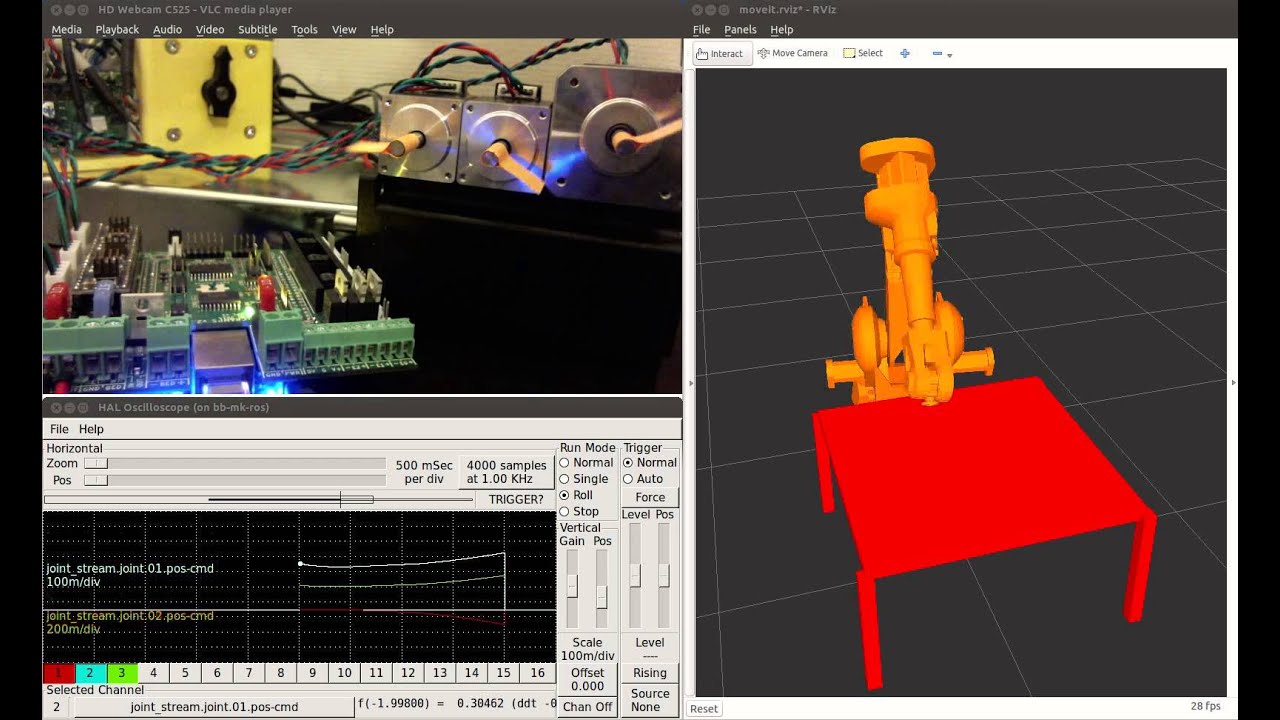Select channel 4
The height and width of the screenshot is (720, 1280).
click(x=154, y=674)
